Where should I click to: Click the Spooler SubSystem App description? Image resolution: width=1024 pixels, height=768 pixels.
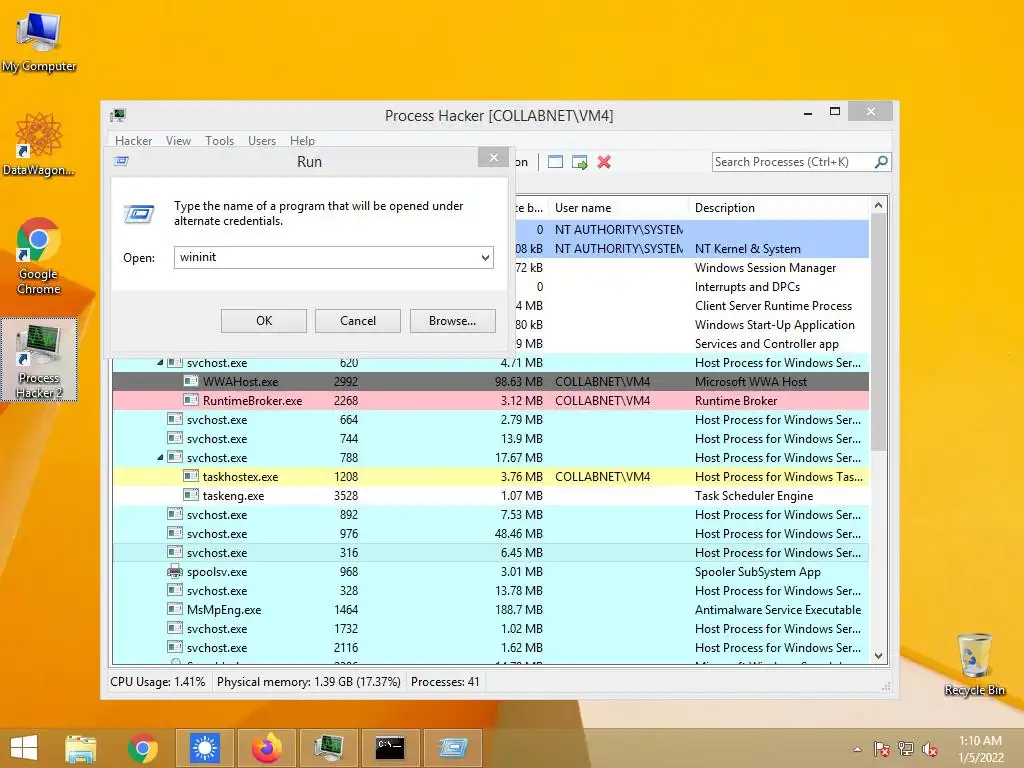(758, 571)
